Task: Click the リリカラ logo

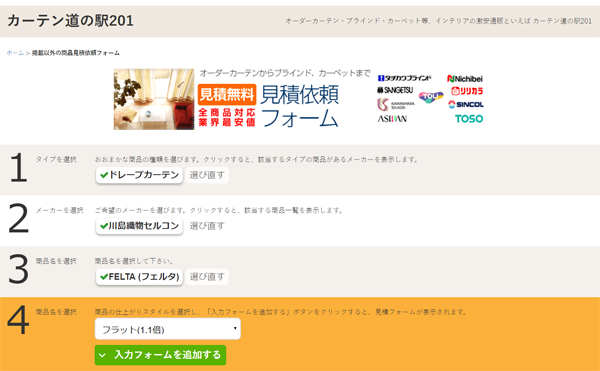Action: (467, 91)
